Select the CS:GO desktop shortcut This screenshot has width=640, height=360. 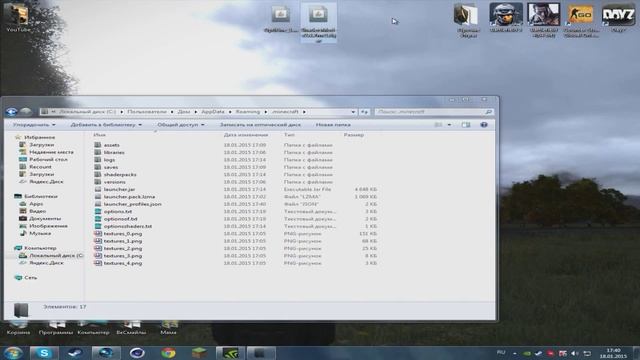click(x=581, y=20)
